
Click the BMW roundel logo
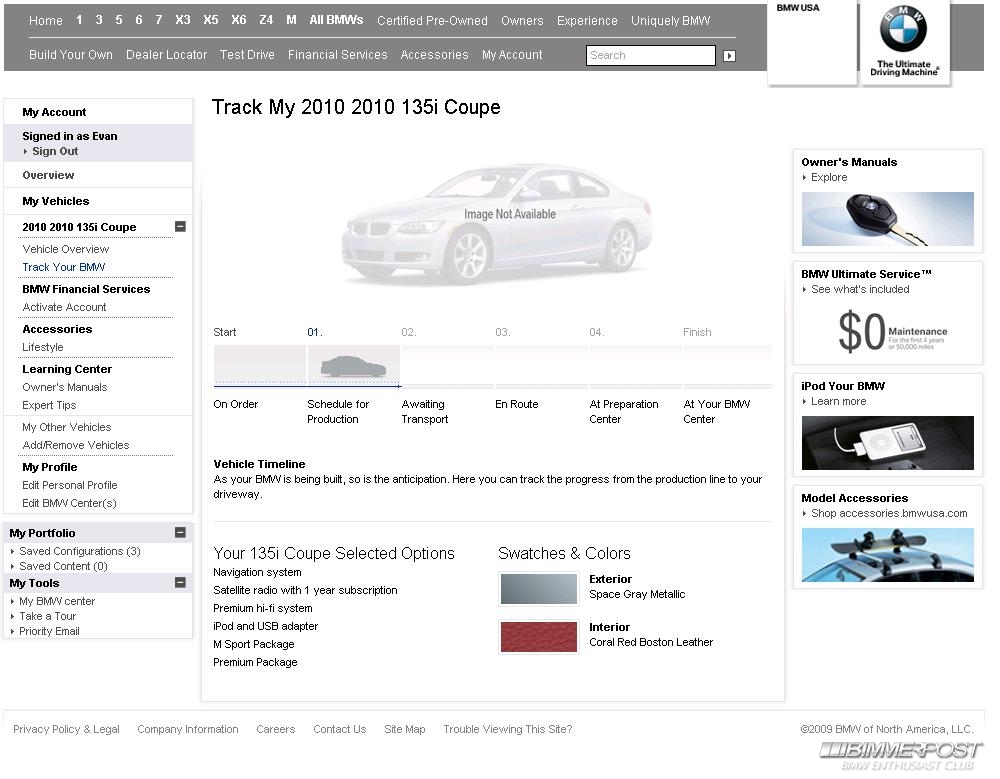903,31
